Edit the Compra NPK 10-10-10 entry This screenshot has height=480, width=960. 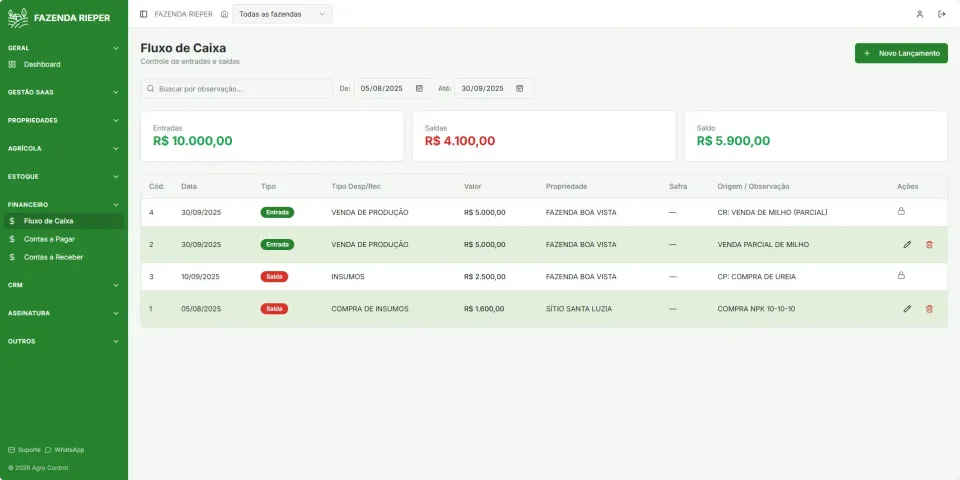pyautogui.click(x=907, y=309)
